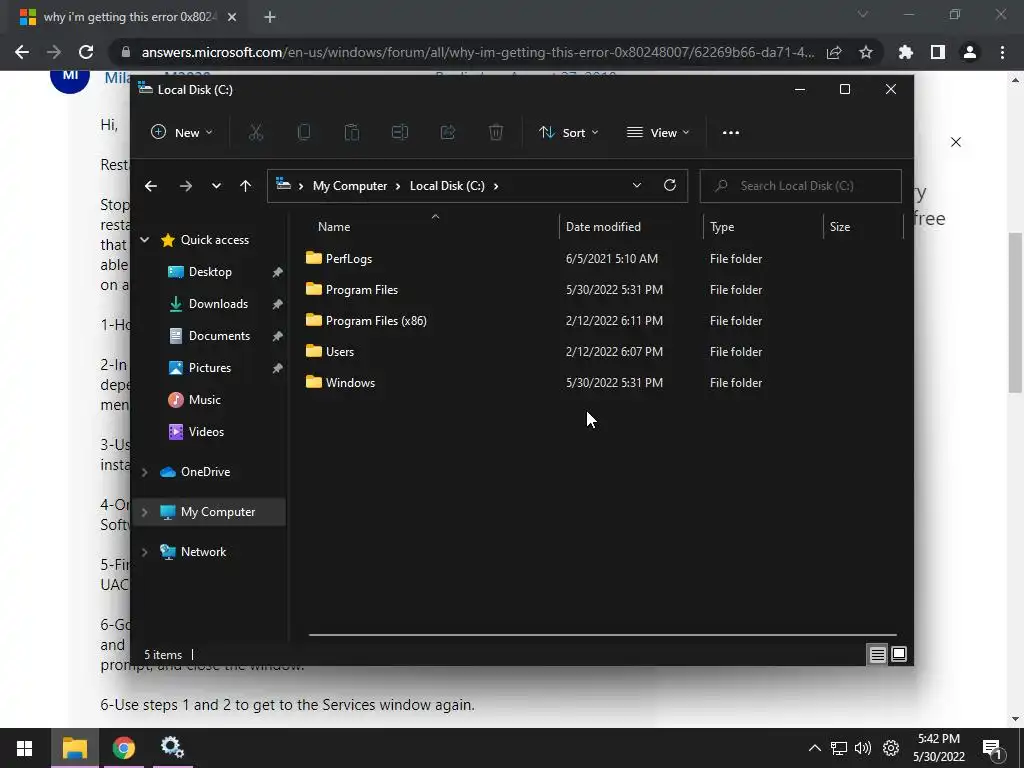1024x768 pixels.
Task: Collapse the Quick access tree
Action: 144,240
